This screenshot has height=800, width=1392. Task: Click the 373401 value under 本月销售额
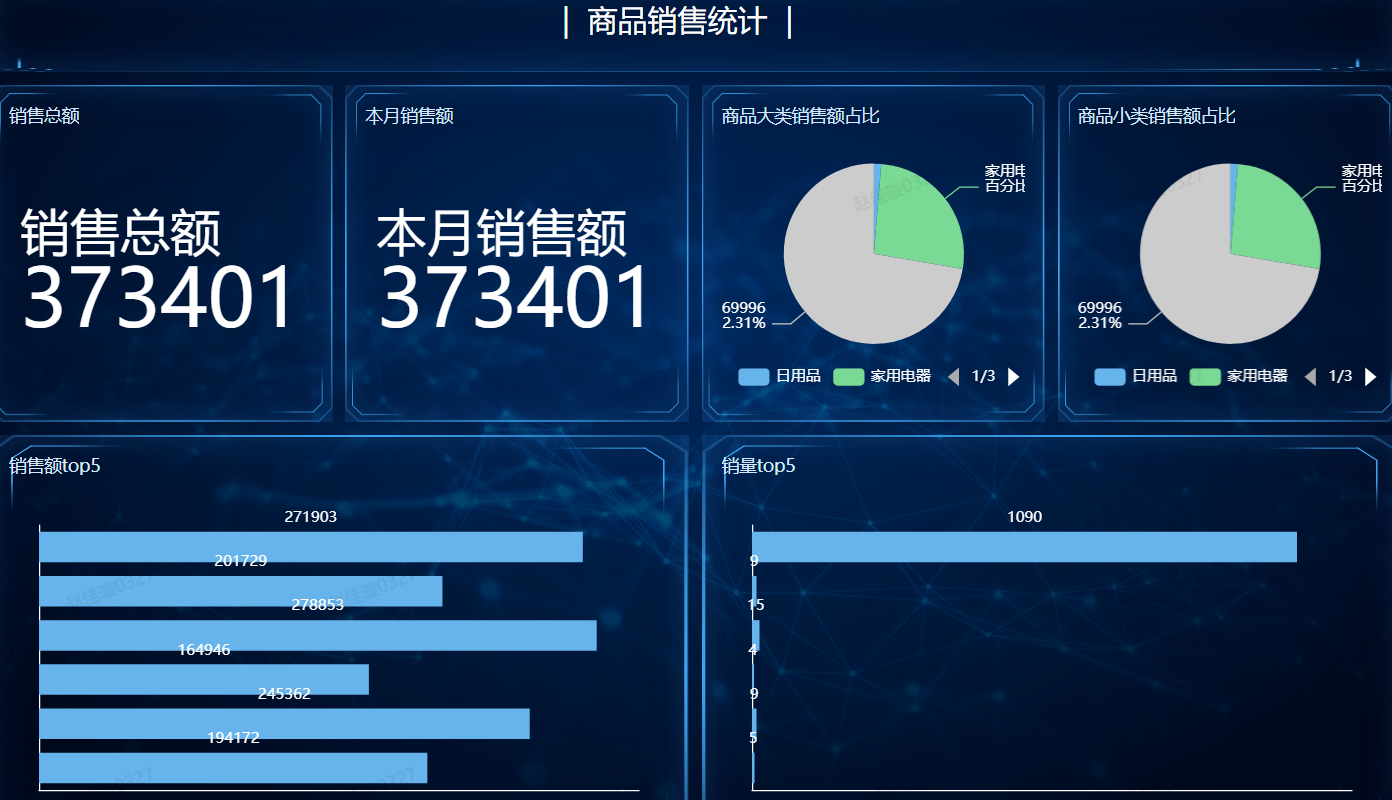click(514, 298)
